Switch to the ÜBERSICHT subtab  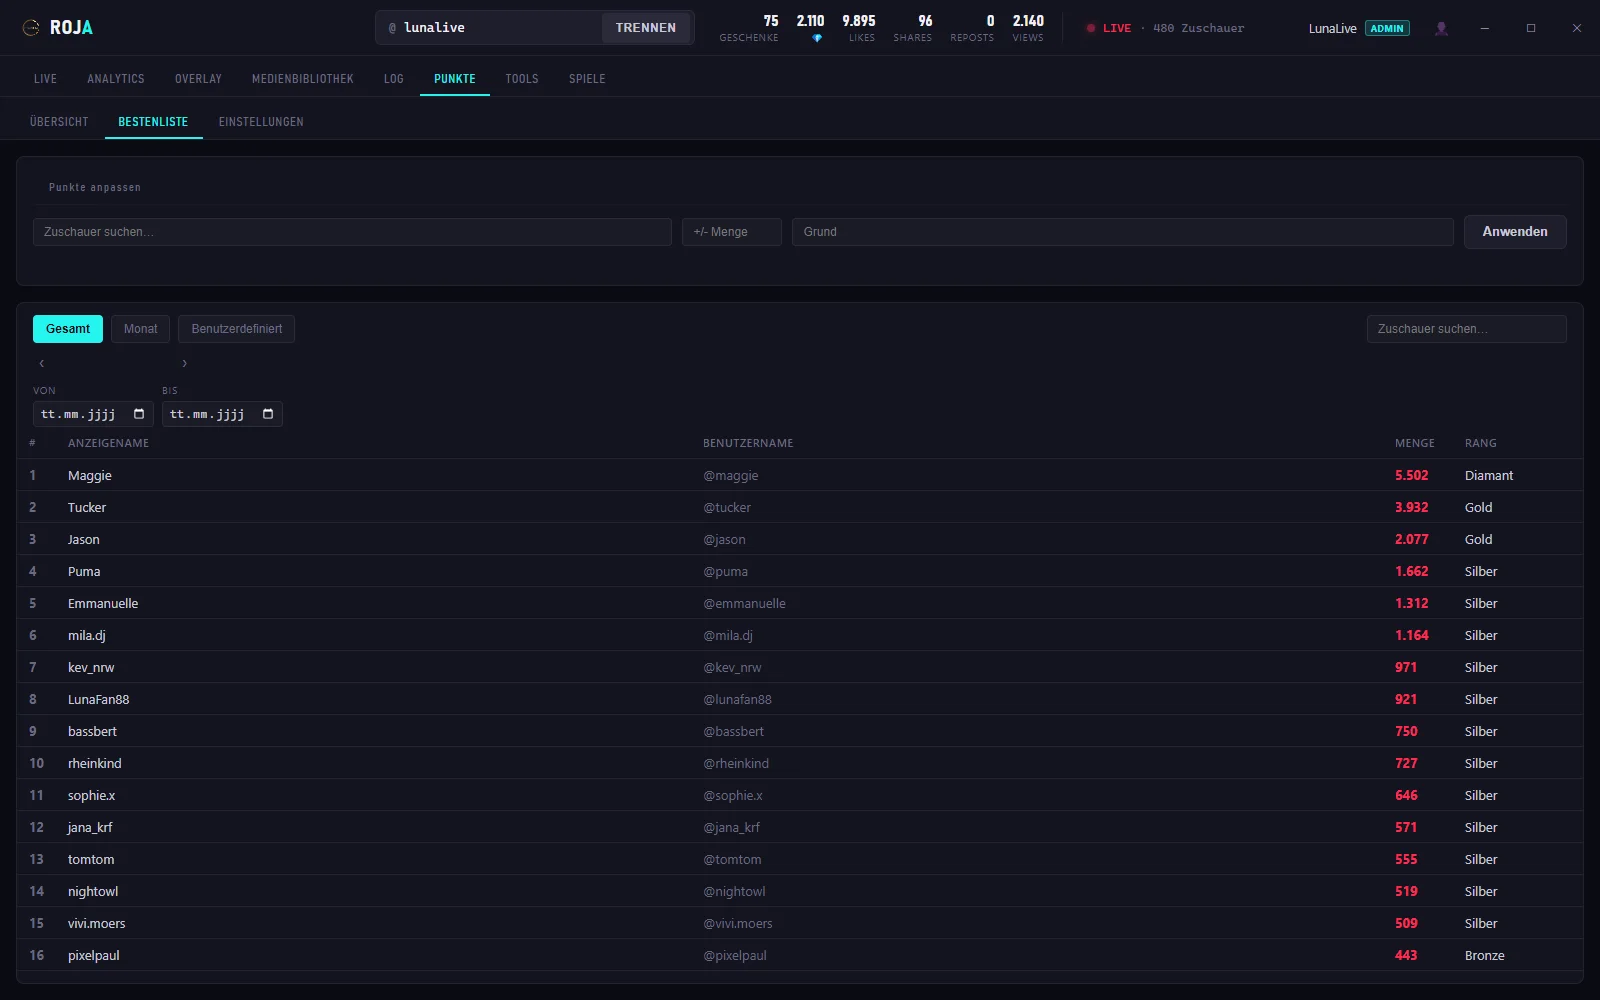59,122
